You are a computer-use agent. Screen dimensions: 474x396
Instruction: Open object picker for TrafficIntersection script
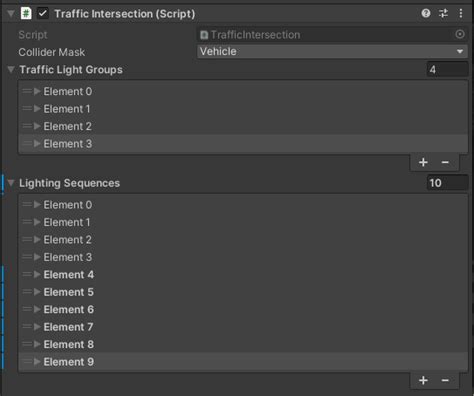coord(460,34)
